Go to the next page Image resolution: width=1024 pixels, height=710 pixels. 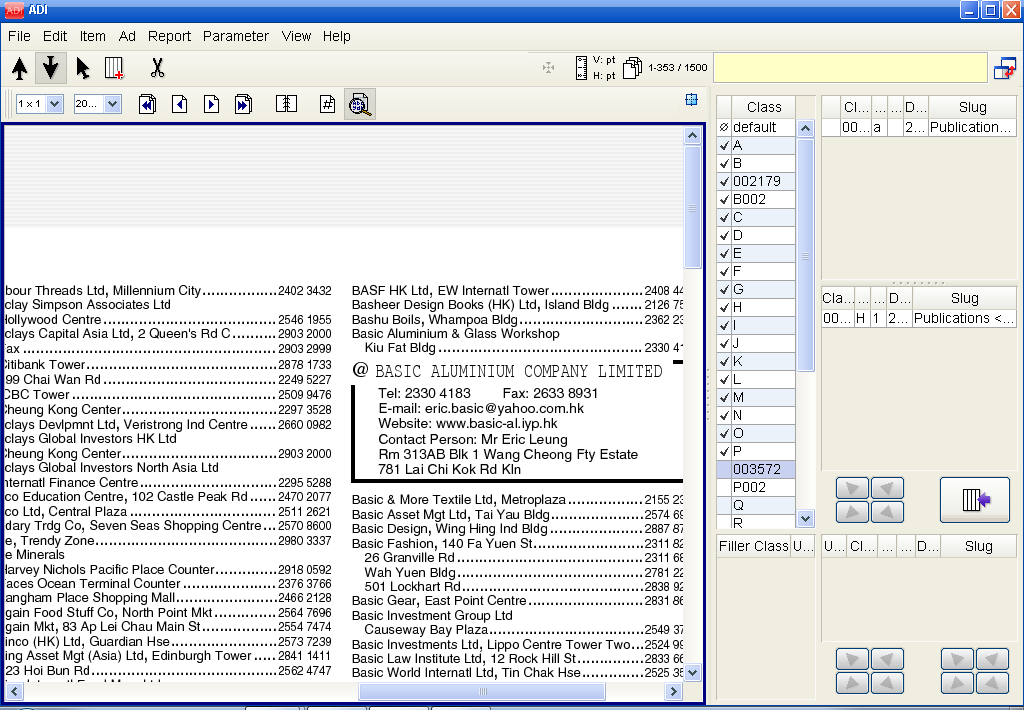(212, 104)
